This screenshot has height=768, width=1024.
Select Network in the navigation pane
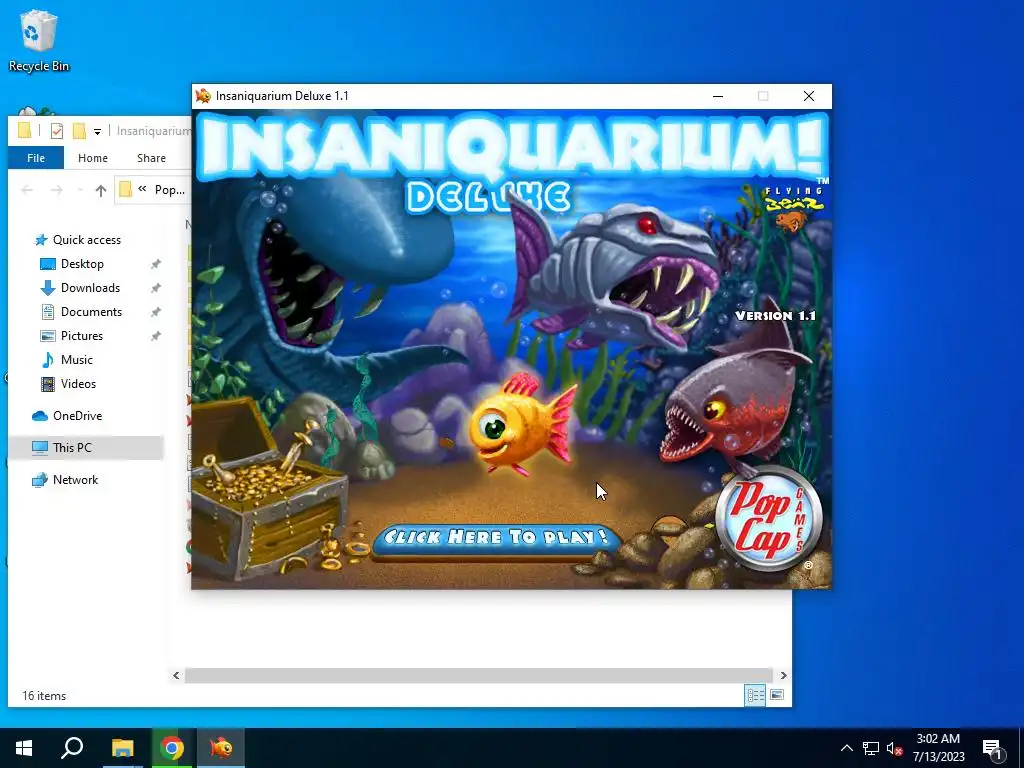pos(75,480)
